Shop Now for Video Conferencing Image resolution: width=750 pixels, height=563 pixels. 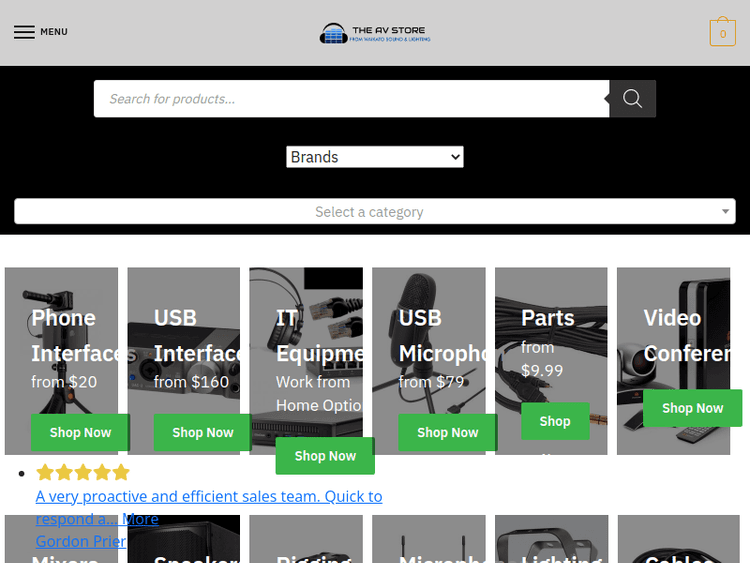[x=692, y=408]
